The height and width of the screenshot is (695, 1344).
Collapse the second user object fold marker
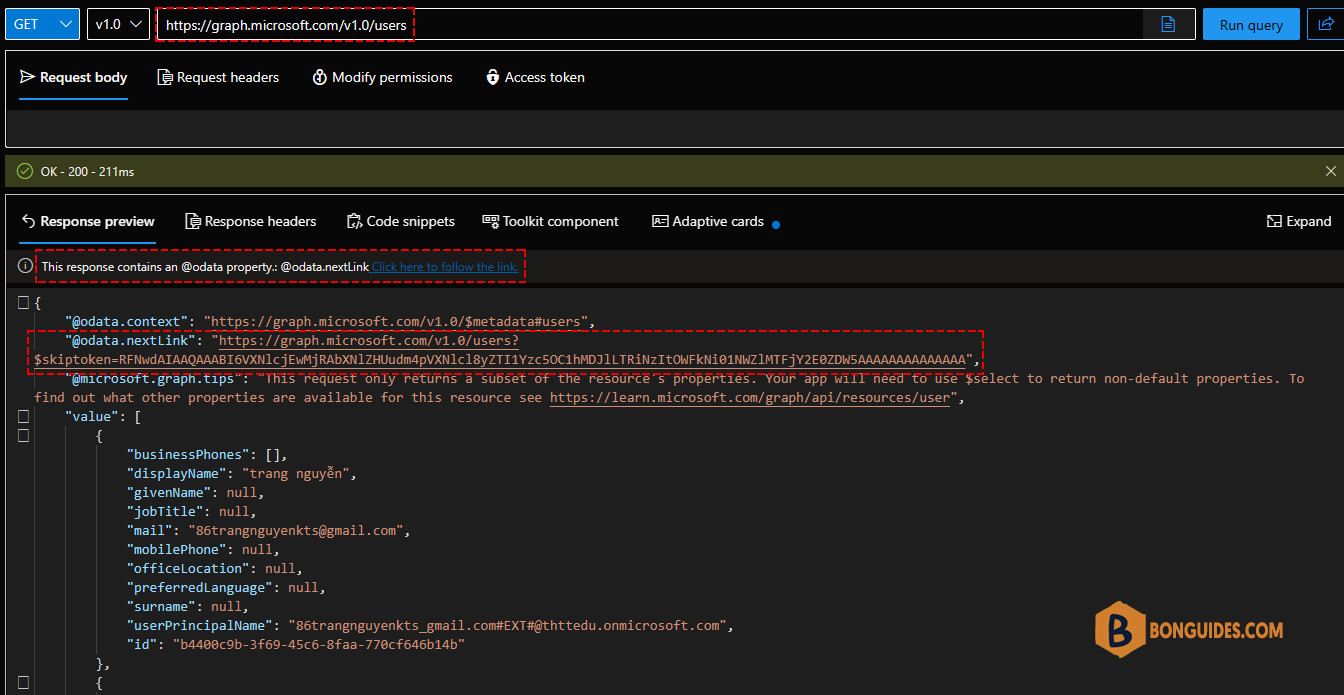23,682
